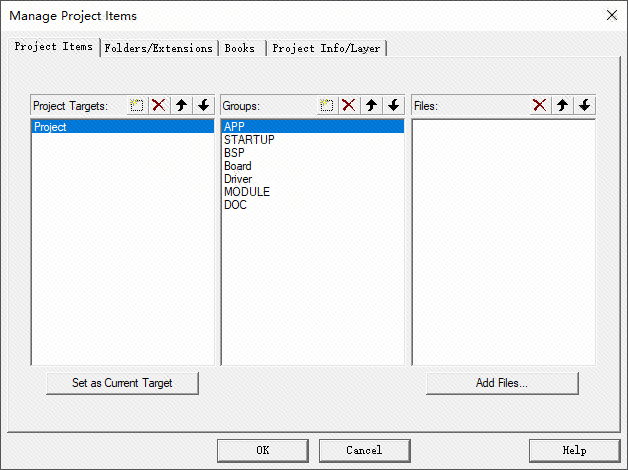Select the MODULE group
This screenshot has width=628, height=470.
click(247, 192)
